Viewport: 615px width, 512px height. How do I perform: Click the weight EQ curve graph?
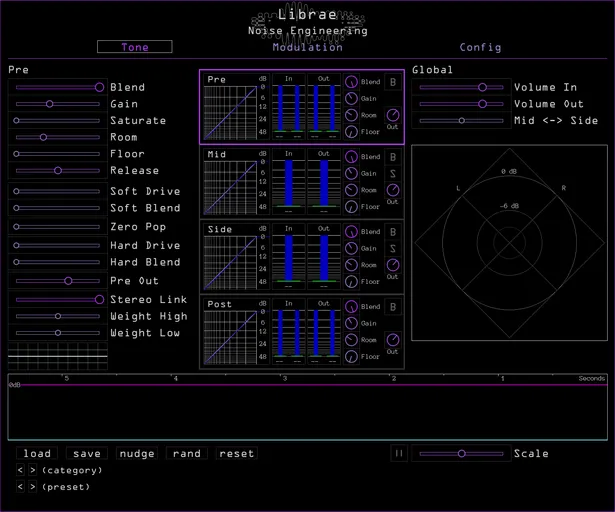(58, 356)
